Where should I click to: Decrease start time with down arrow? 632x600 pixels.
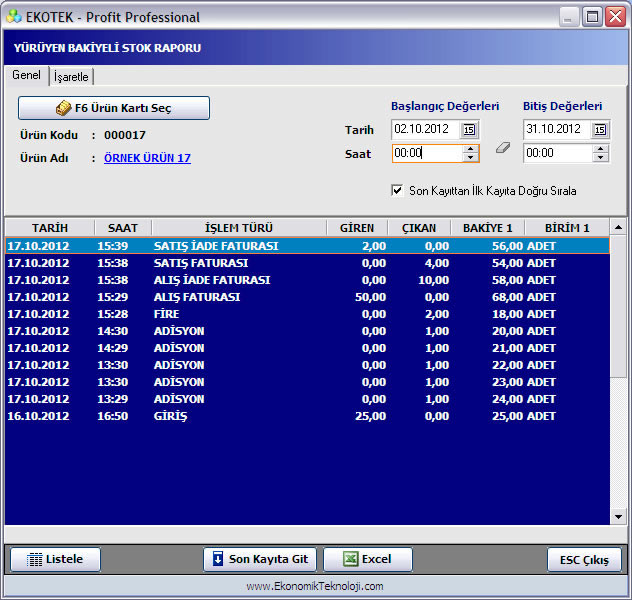[470, 158]
